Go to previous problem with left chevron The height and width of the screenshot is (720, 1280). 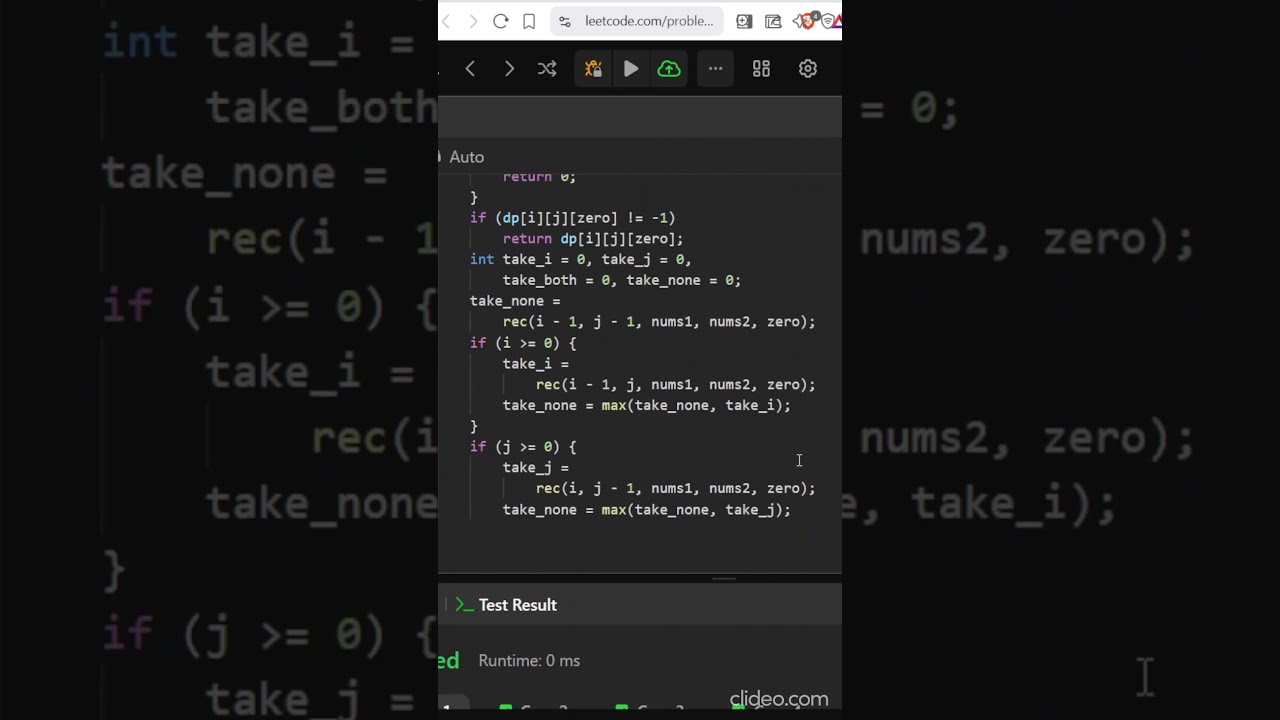[470, 68]
